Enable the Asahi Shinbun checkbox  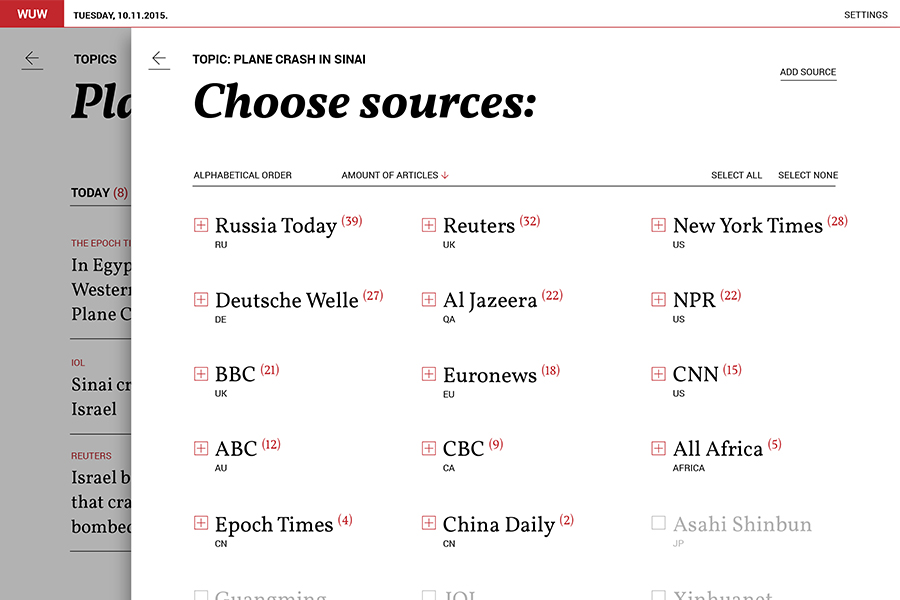pos(658,523)
